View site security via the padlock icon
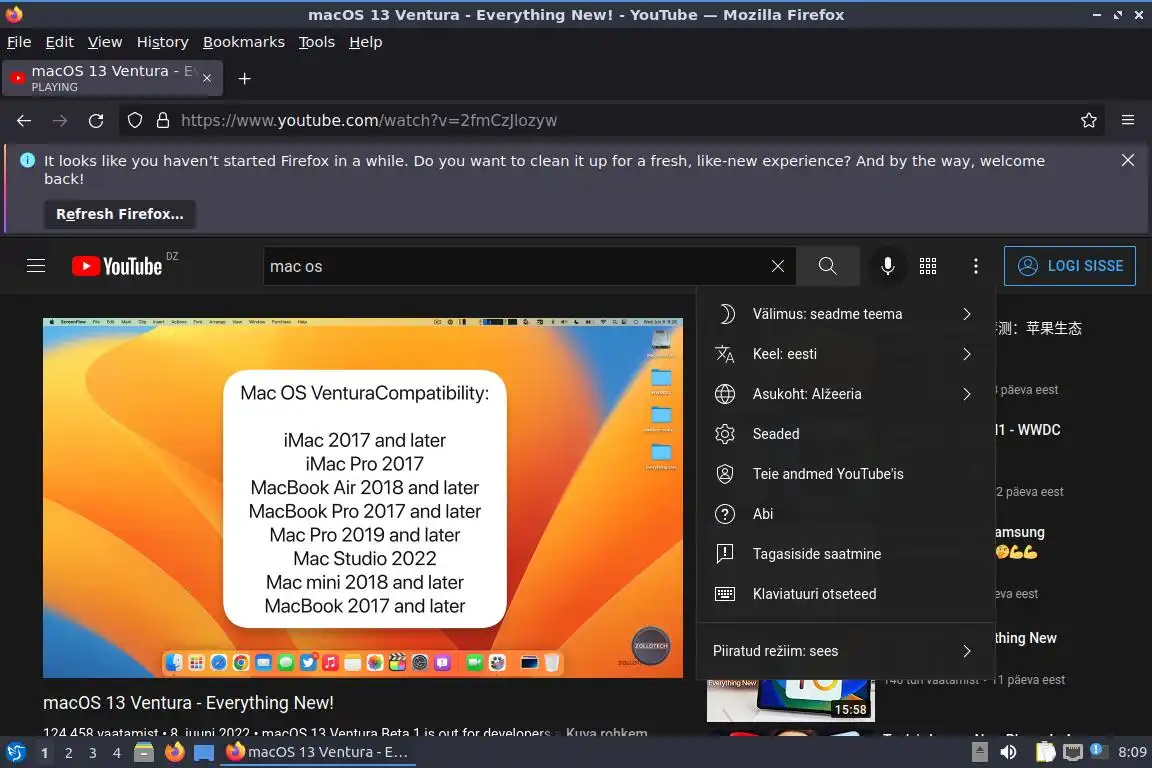The width and height of the screenshot is (1152, 768). (x=163, y=121)
